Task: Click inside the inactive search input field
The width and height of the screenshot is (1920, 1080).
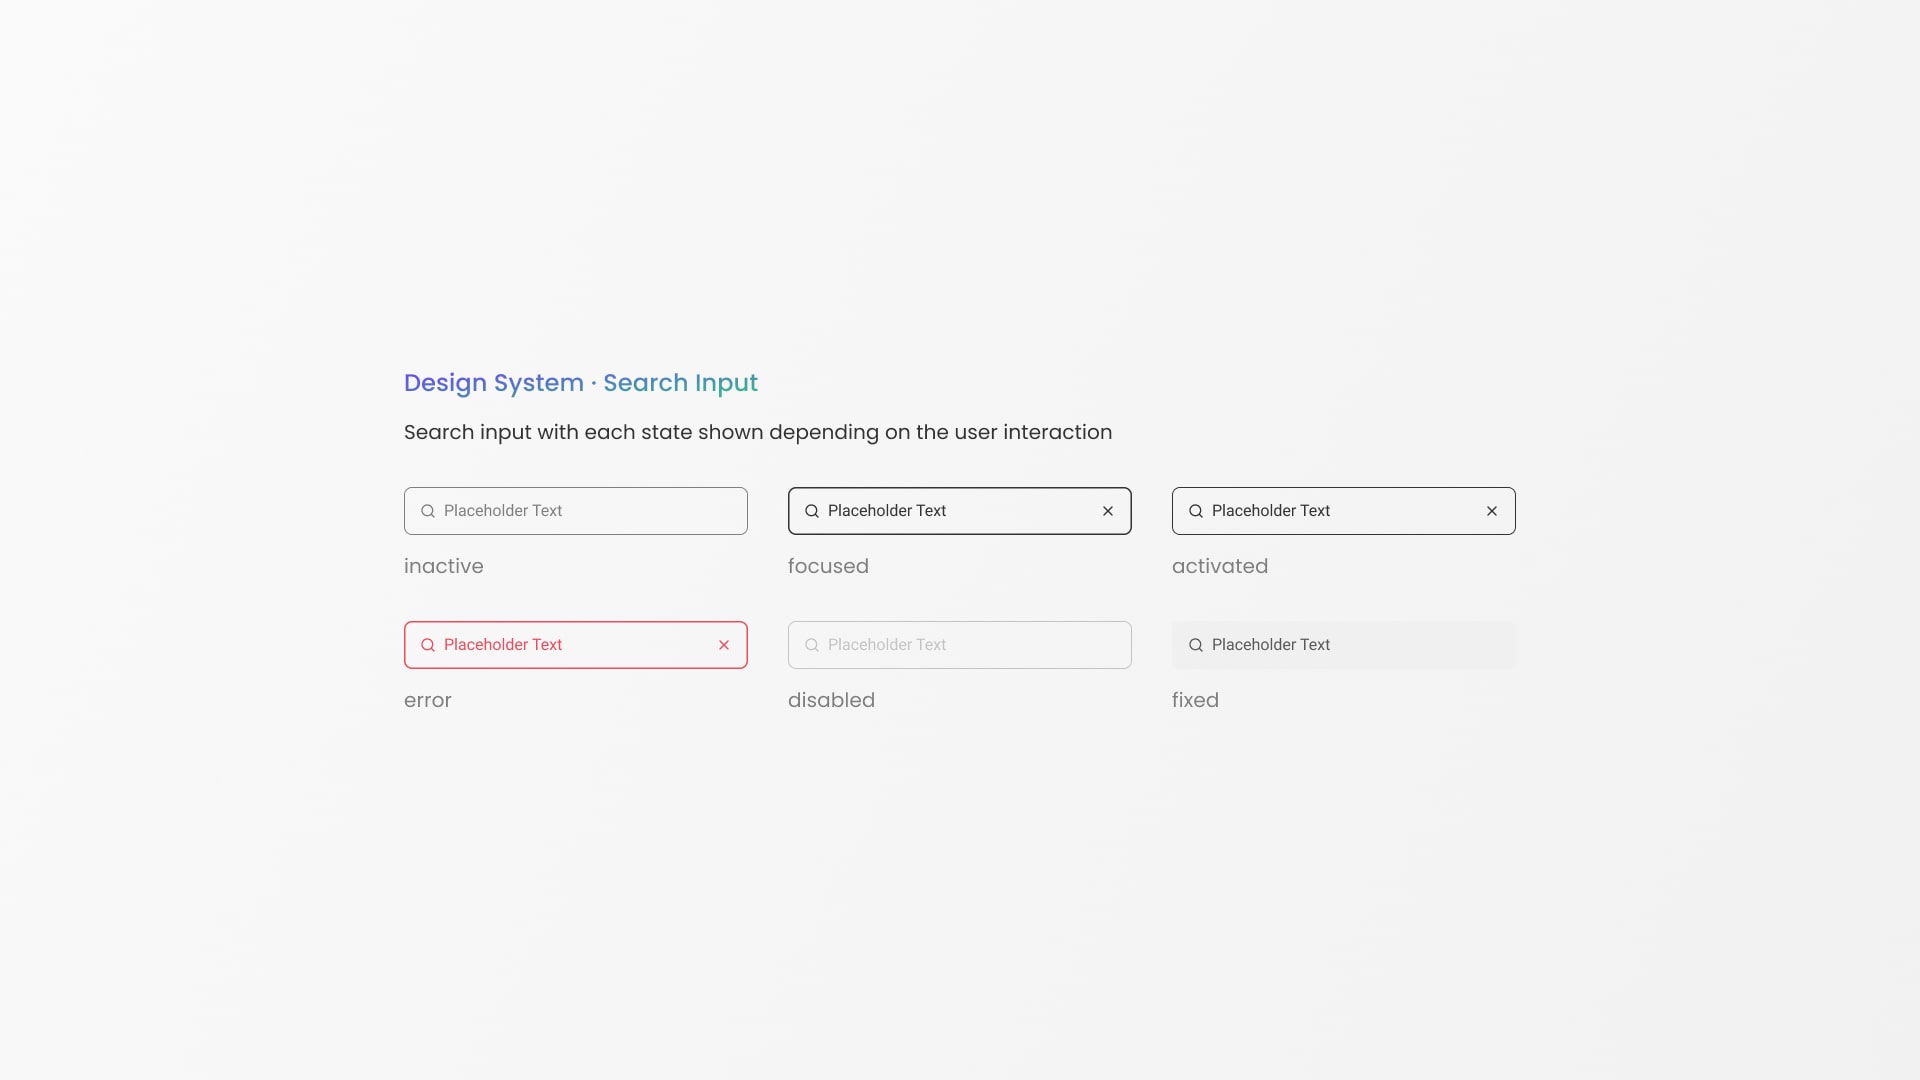Action: tap(575, 510)
